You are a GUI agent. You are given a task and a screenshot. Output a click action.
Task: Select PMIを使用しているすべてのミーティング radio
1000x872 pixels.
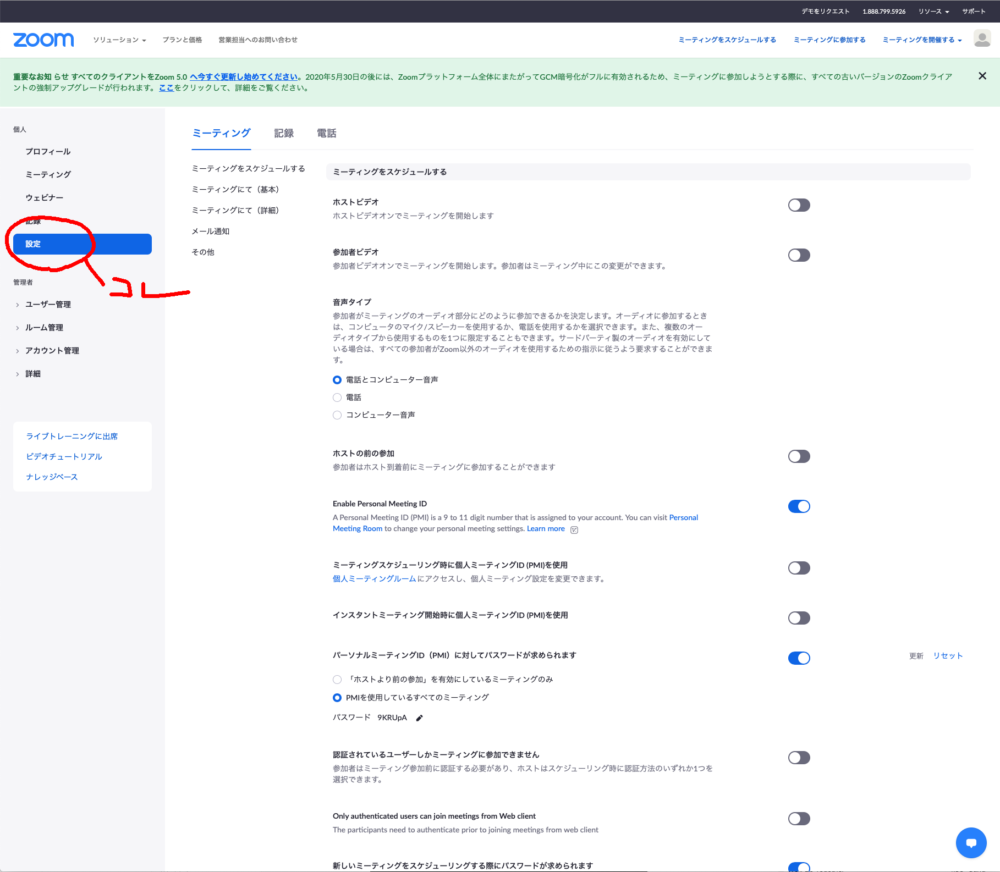337,698
